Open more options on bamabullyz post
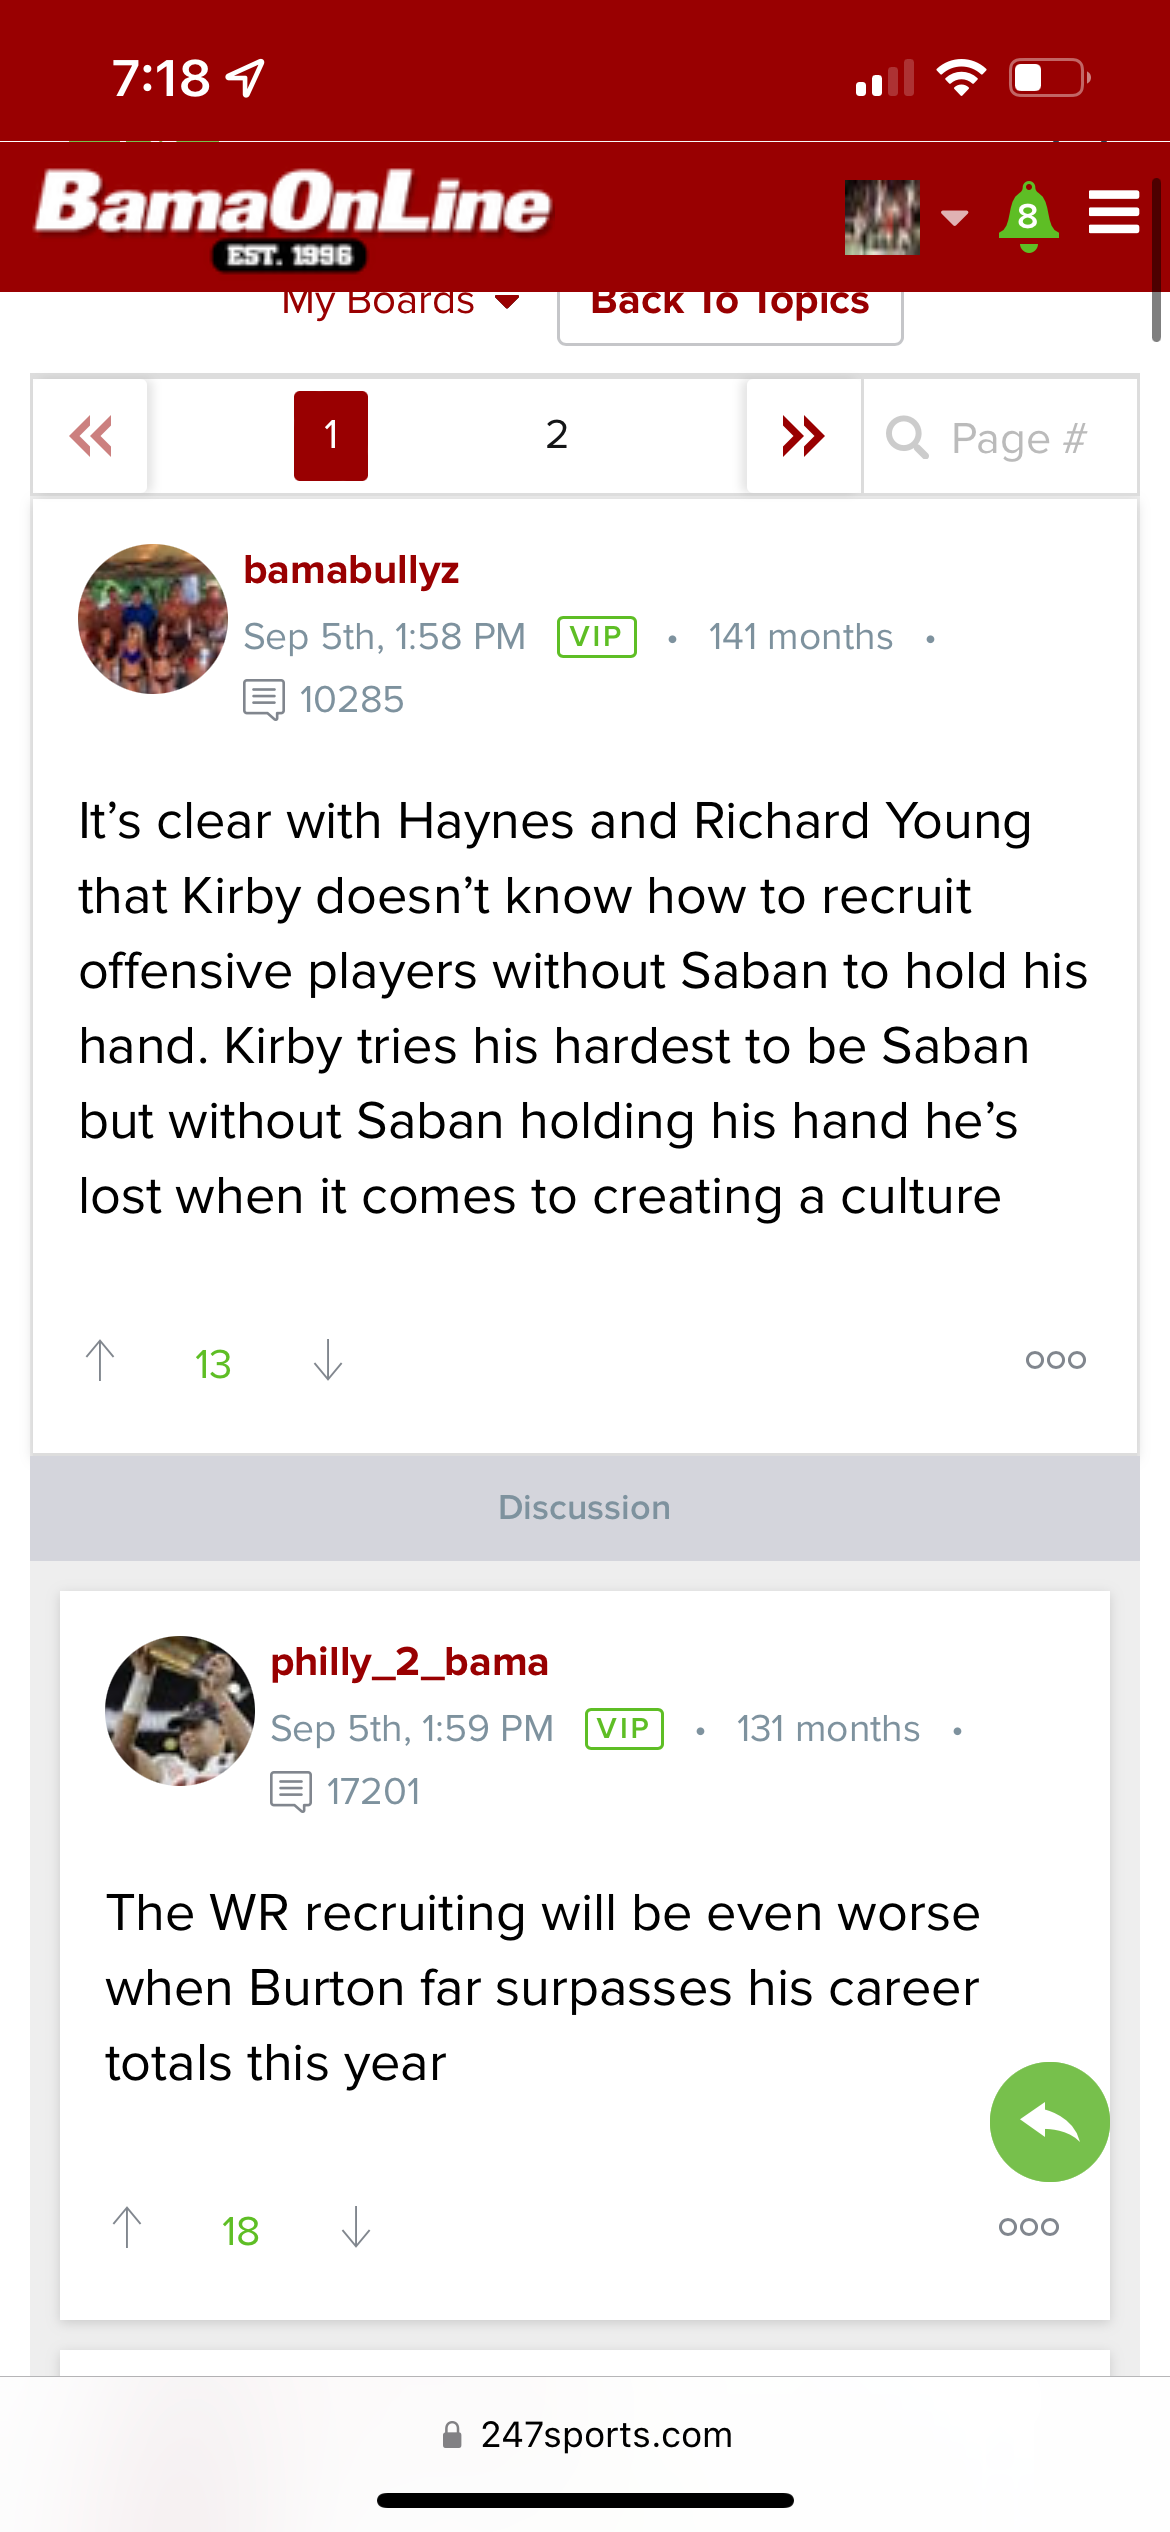The image size is (1170, 2532). coord(1055,1360)
